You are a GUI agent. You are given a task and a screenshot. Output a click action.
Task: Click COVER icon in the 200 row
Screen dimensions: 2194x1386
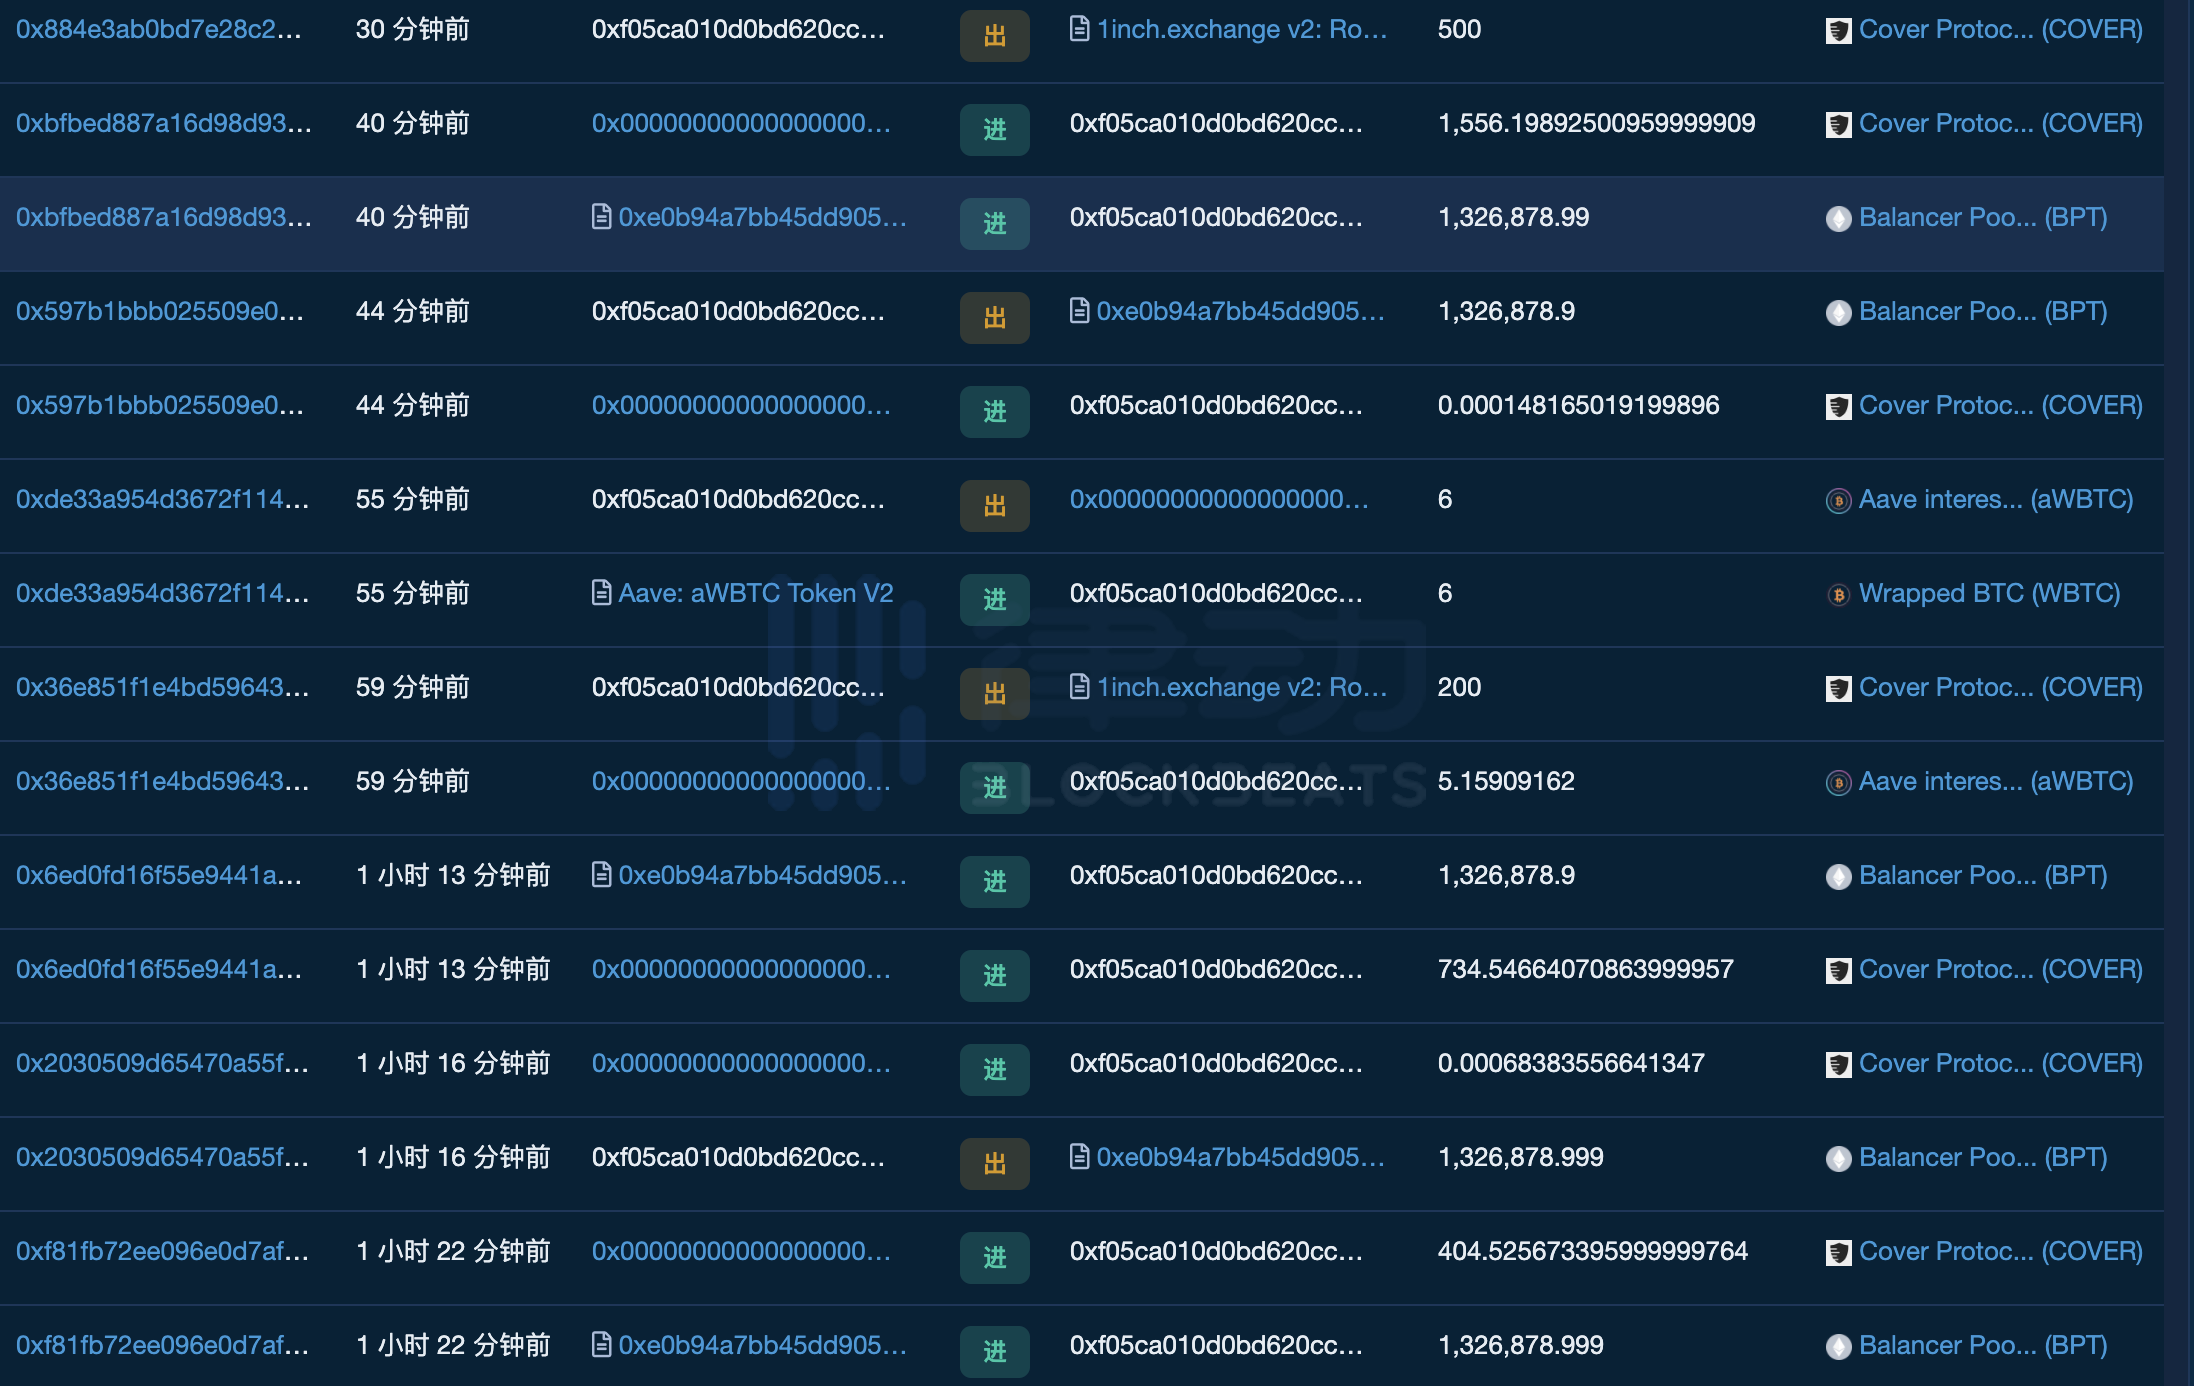point(1838,689)
